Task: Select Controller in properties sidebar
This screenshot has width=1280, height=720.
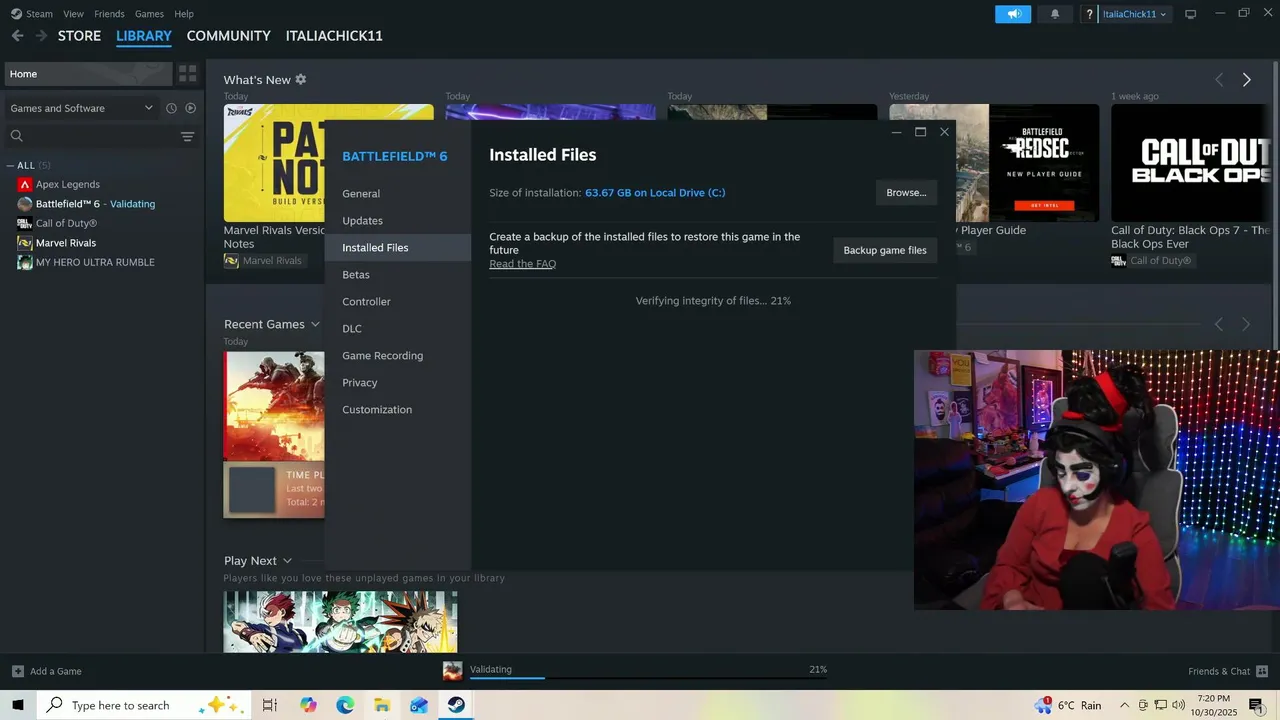Action: pos(398,302)
